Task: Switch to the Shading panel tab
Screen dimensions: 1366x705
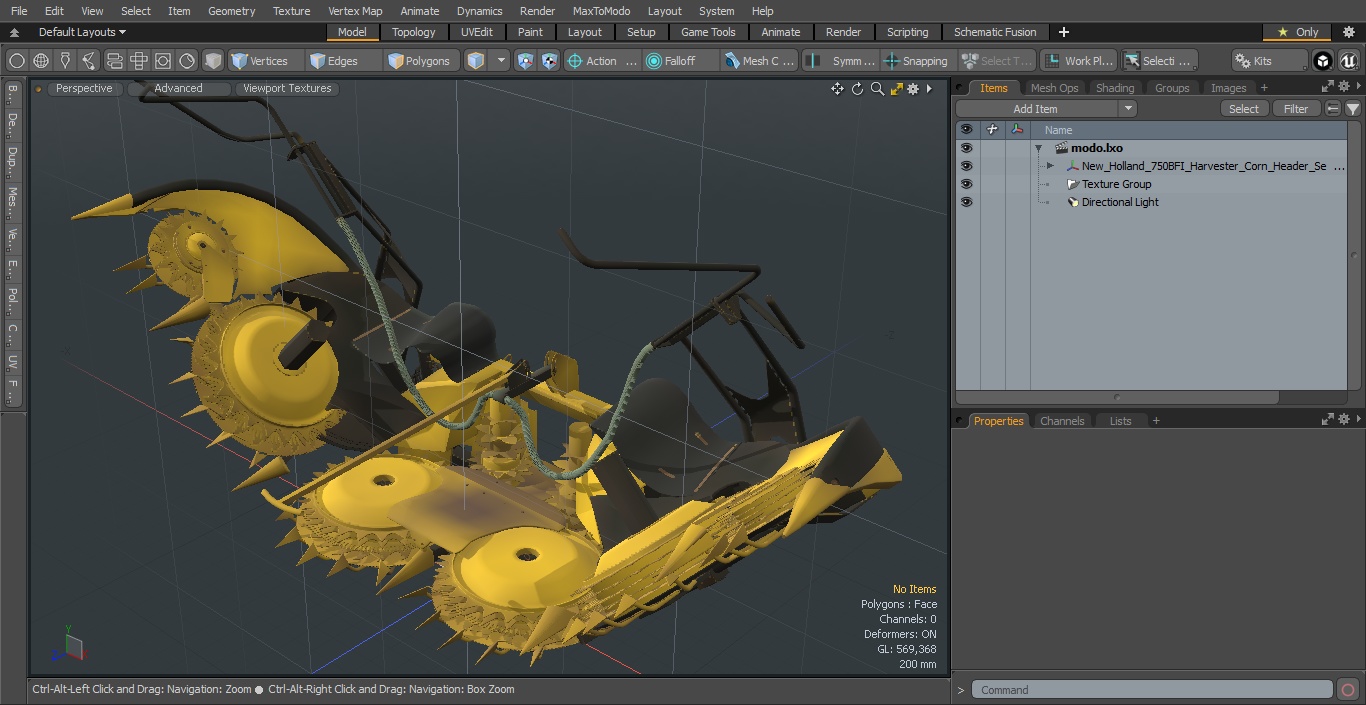Action: point(1115,88)
